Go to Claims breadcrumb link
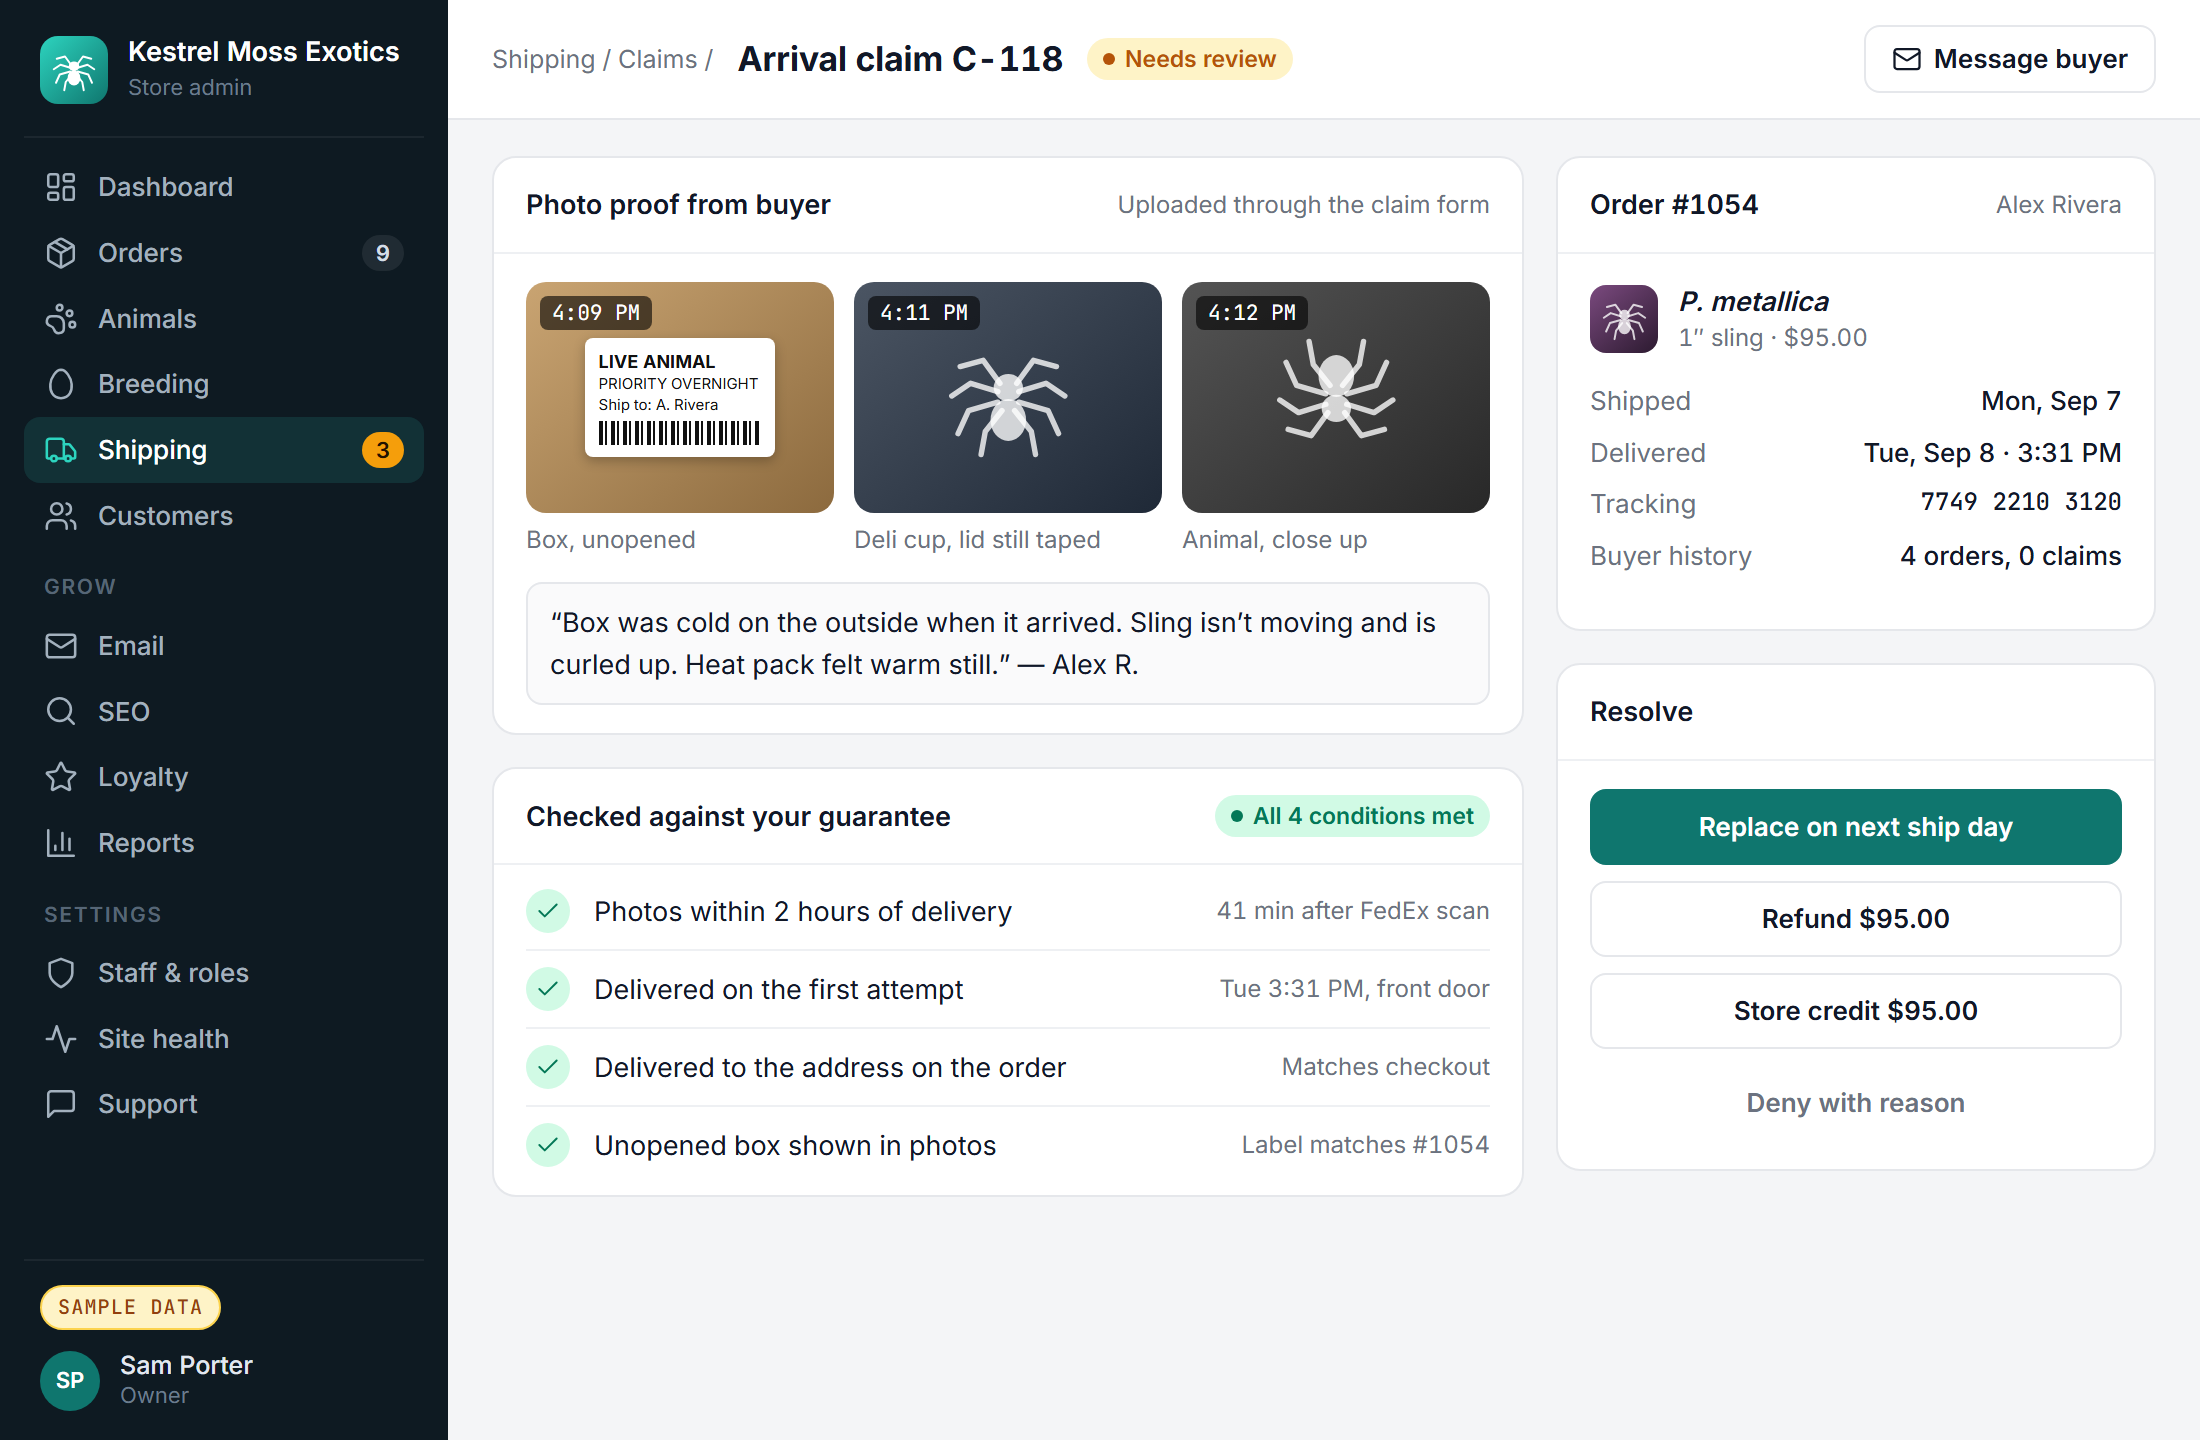 (657, 59)
